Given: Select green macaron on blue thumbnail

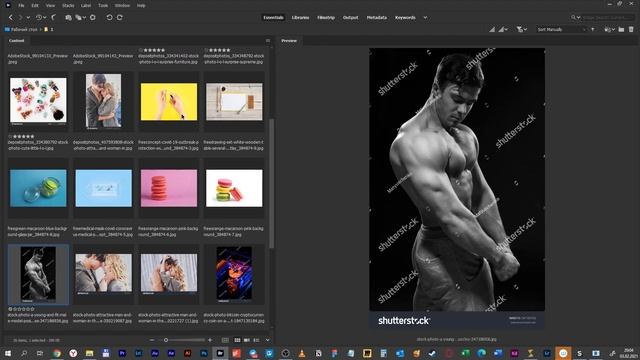Looking at the screenshot, I should [x=38, y=188].
